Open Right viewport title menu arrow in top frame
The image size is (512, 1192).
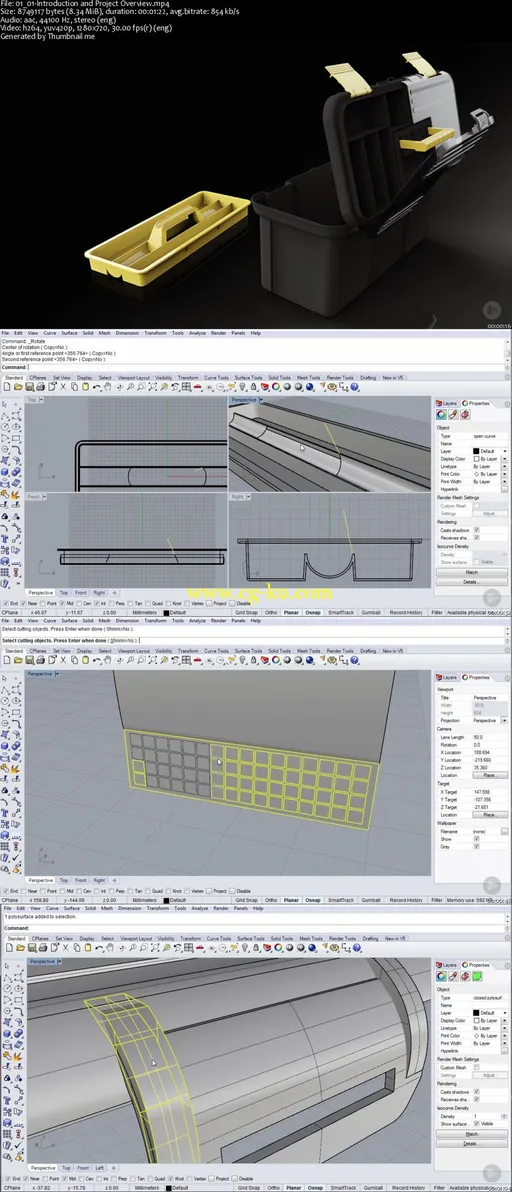pos(248,497)
